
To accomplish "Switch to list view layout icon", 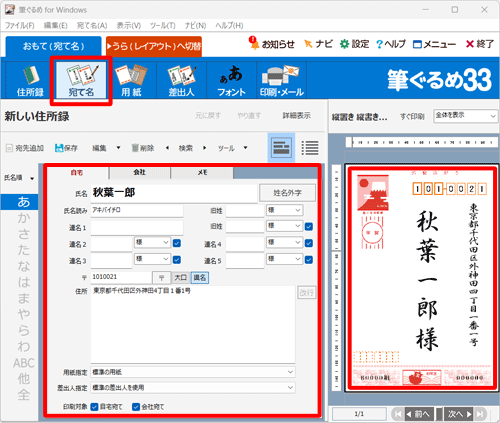I will click(310, 148).
